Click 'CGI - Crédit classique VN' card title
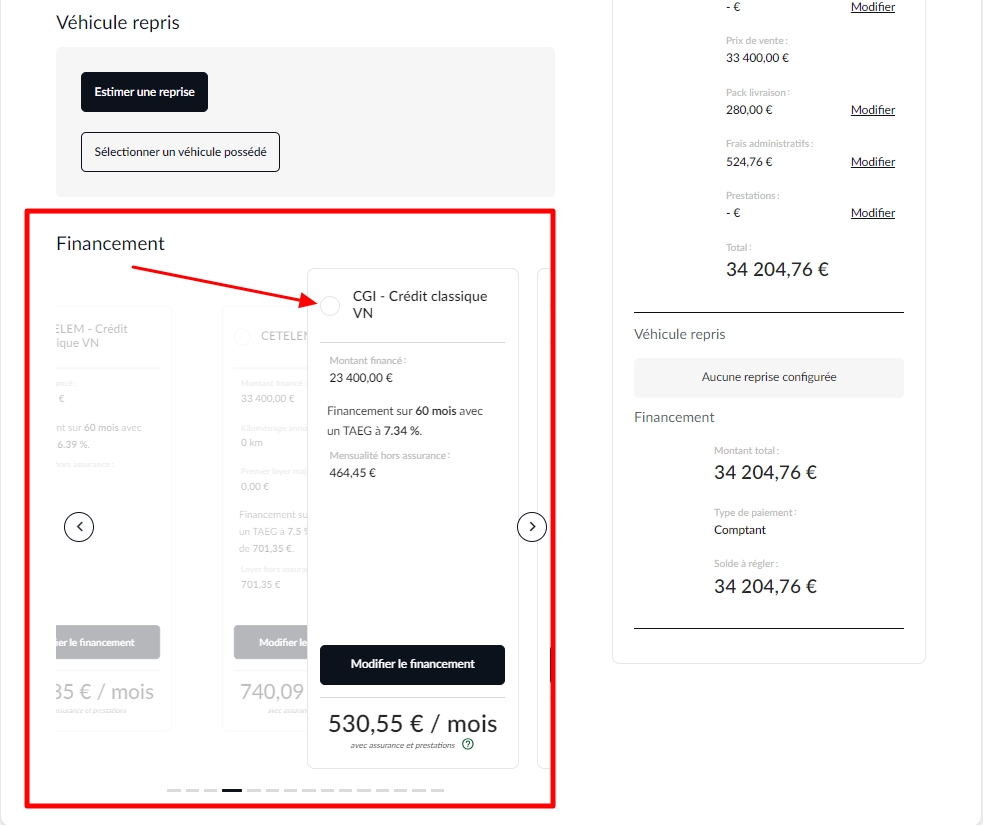Image resolution: width=983 pixels, height=825 pixels. [x=420, y=305]
